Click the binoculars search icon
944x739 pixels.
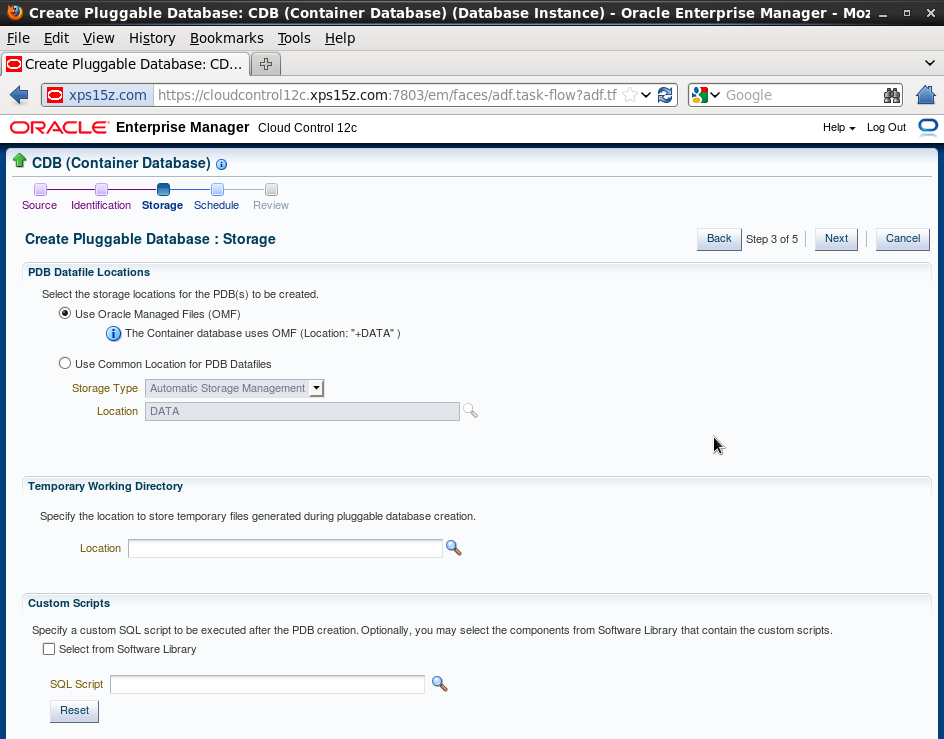[x=892, y=95]
